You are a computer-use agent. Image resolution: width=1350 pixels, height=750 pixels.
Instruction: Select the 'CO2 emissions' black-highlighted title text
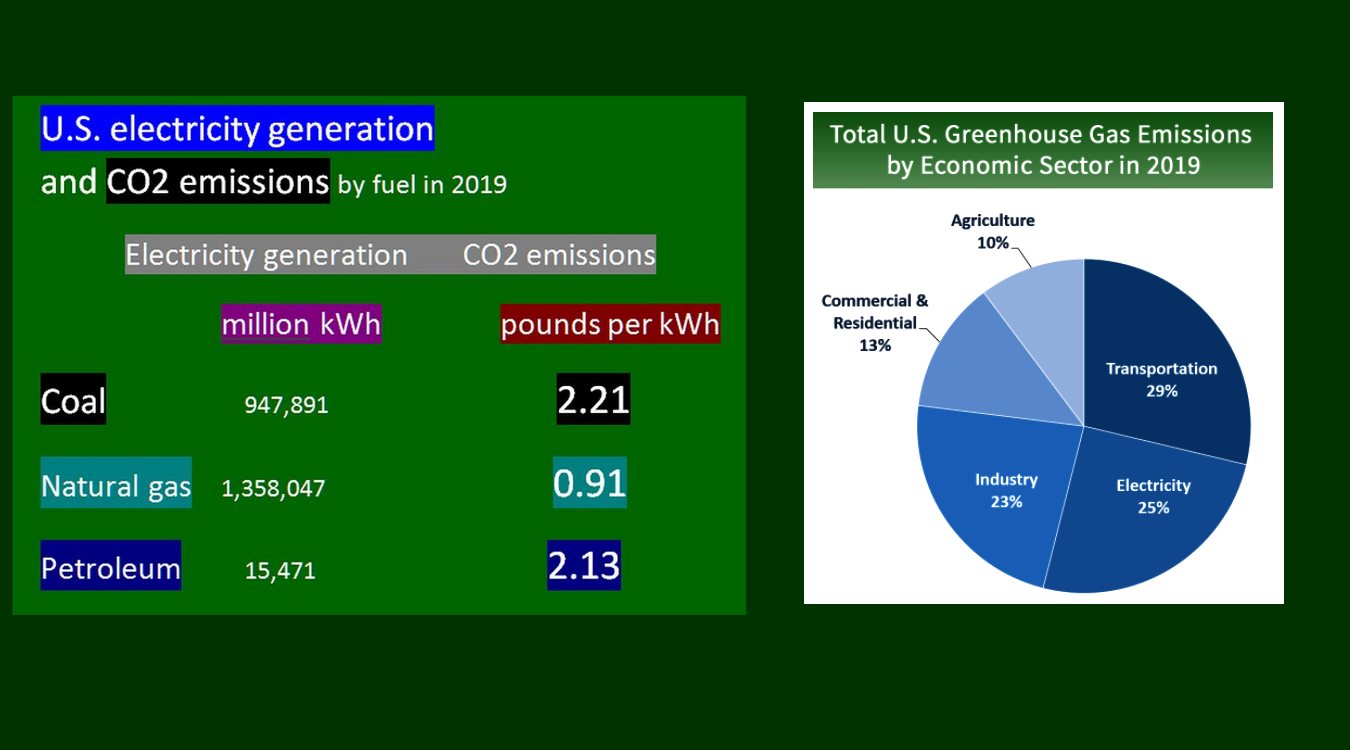click(218, 182)
